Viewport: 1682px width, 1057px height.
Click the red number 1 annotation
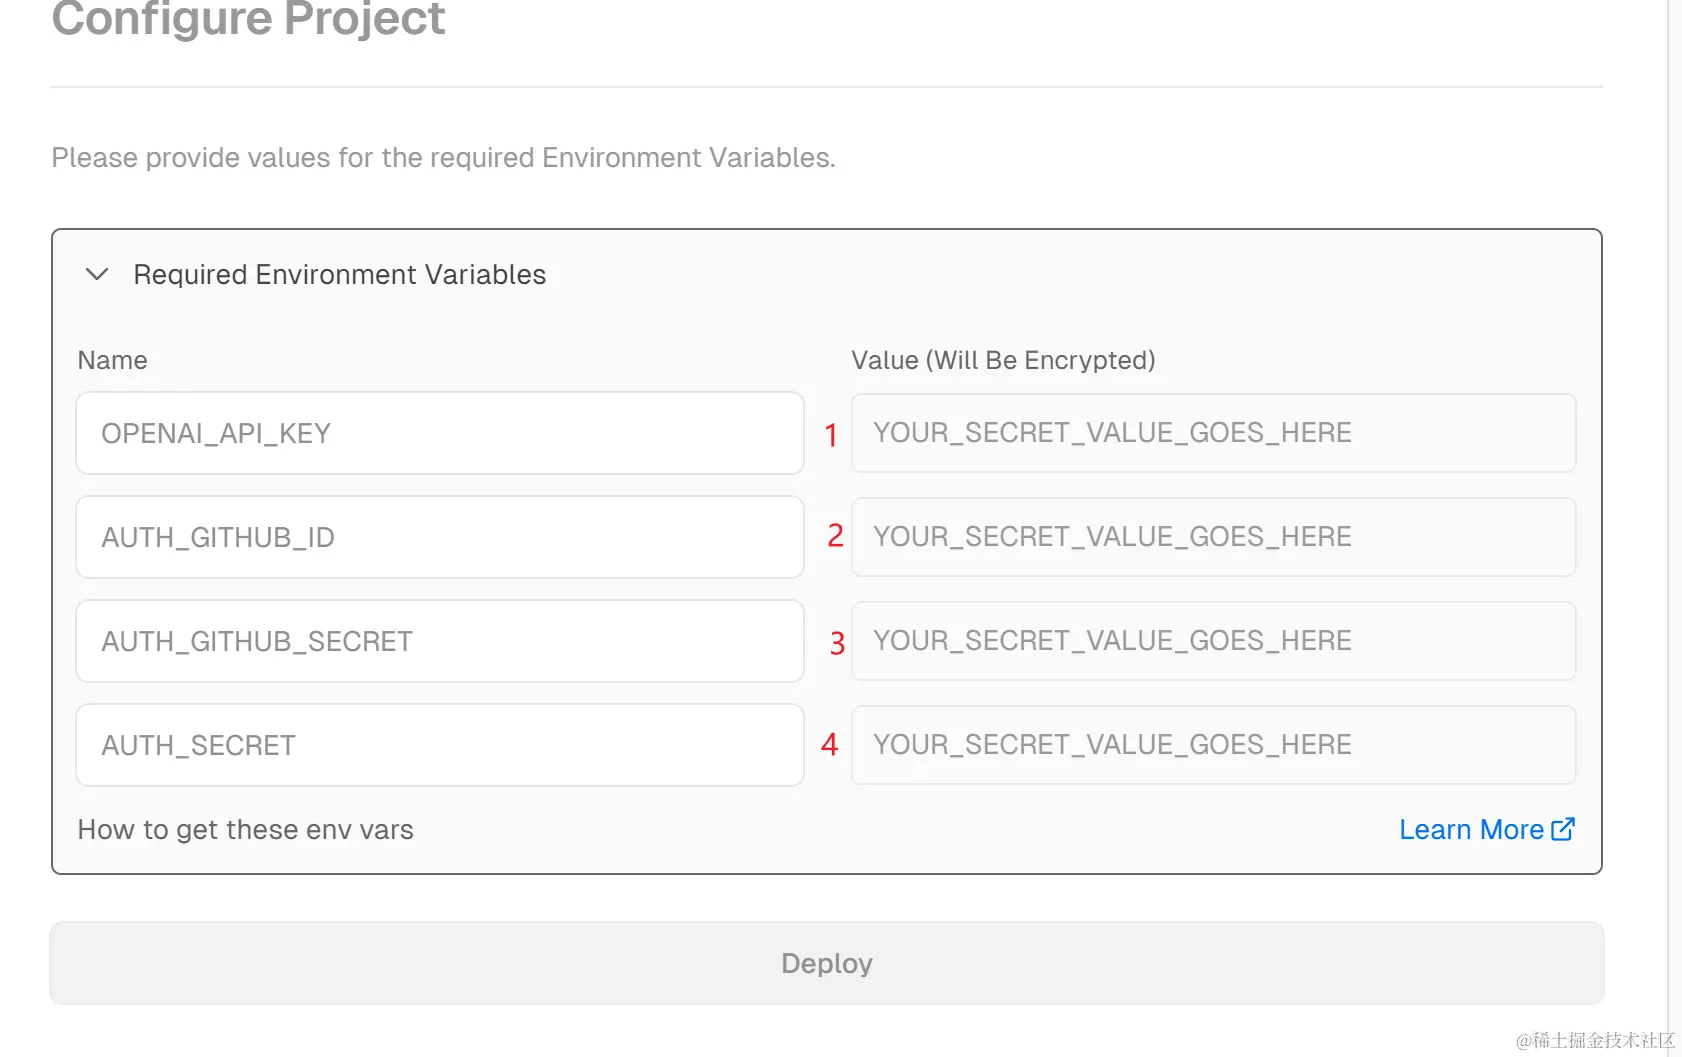830,435
